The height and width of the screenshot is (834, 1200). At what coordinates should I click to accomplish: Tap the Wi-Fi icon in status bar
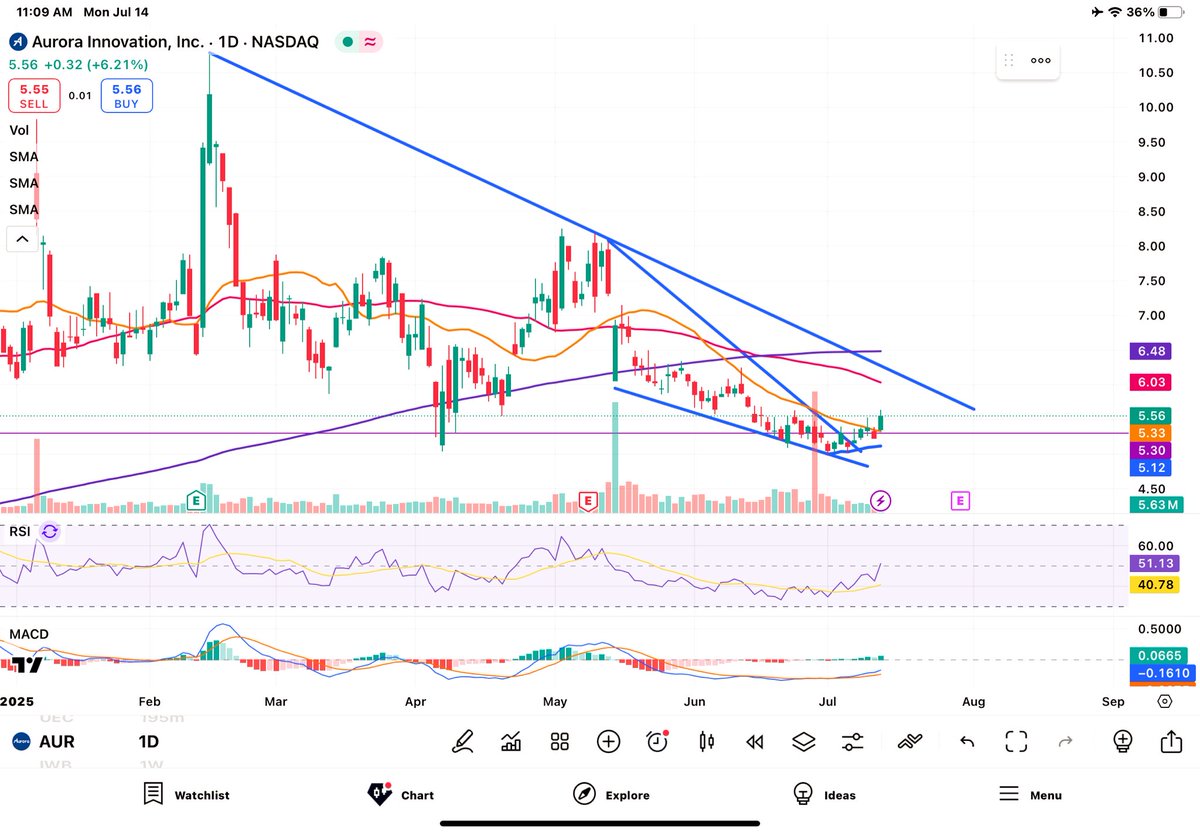pyautogui.click(x=1115, y=12)
